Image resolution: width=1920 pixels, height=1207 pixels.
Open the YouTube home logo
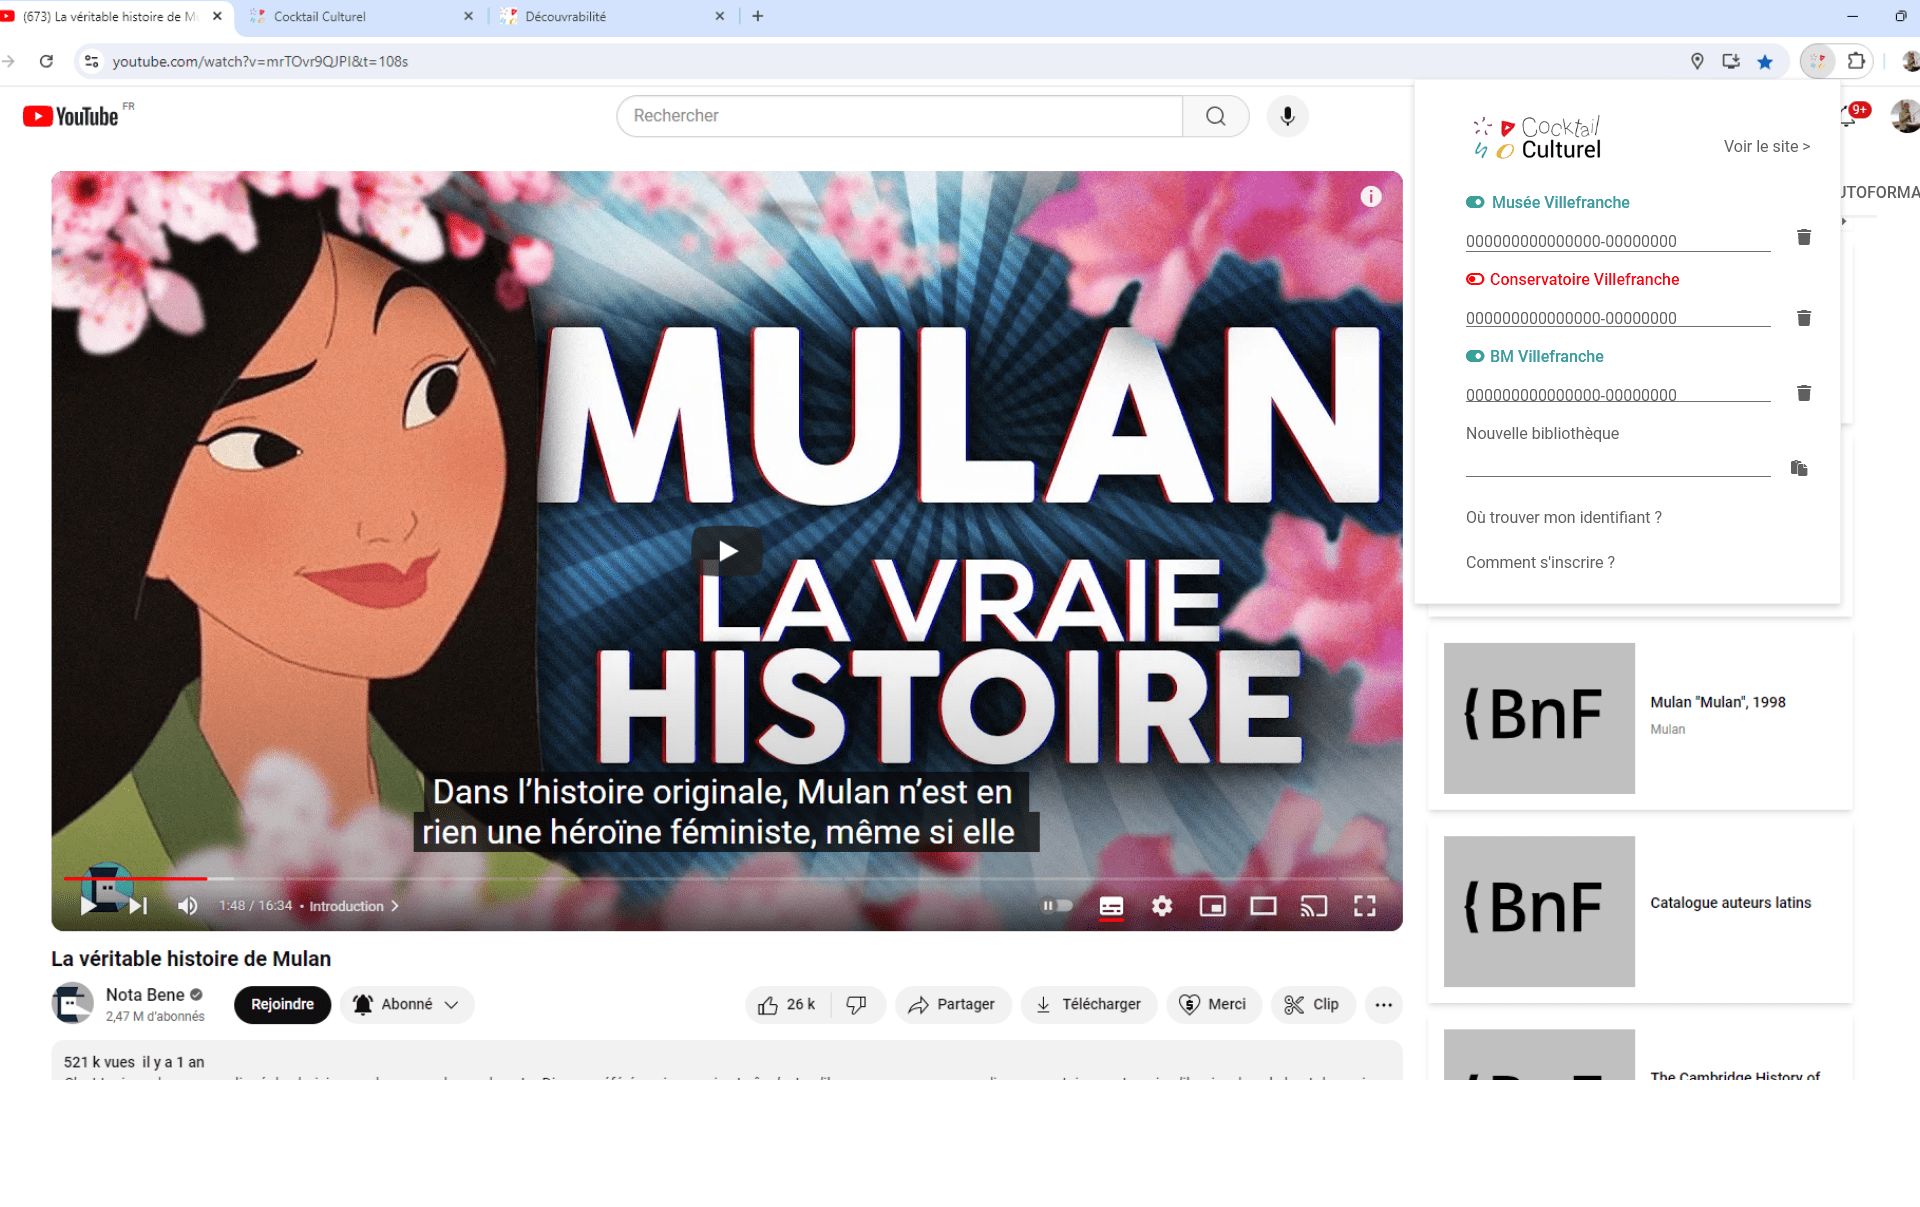(x=71, y=116)
